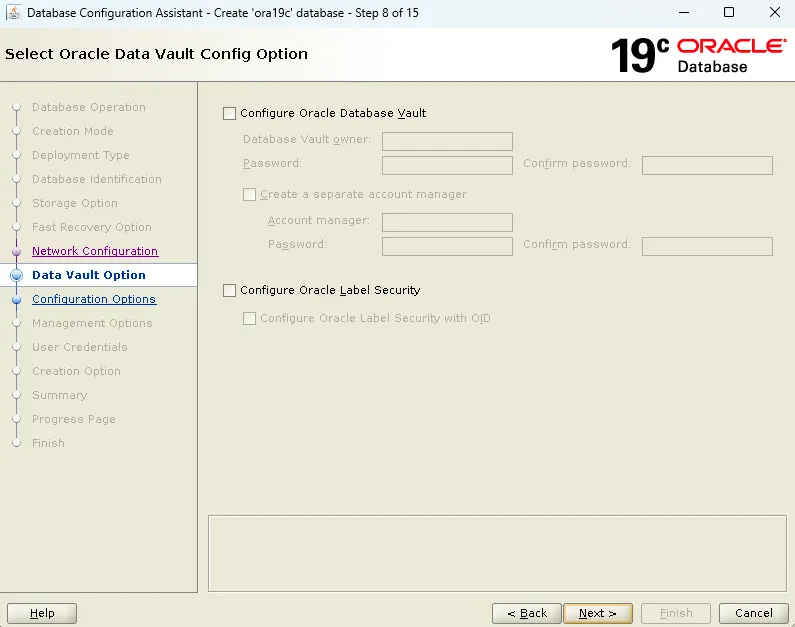Viewport: 795px width, 627px height.
Task: Click the Deployment Type step label
Action: point(81,155)
